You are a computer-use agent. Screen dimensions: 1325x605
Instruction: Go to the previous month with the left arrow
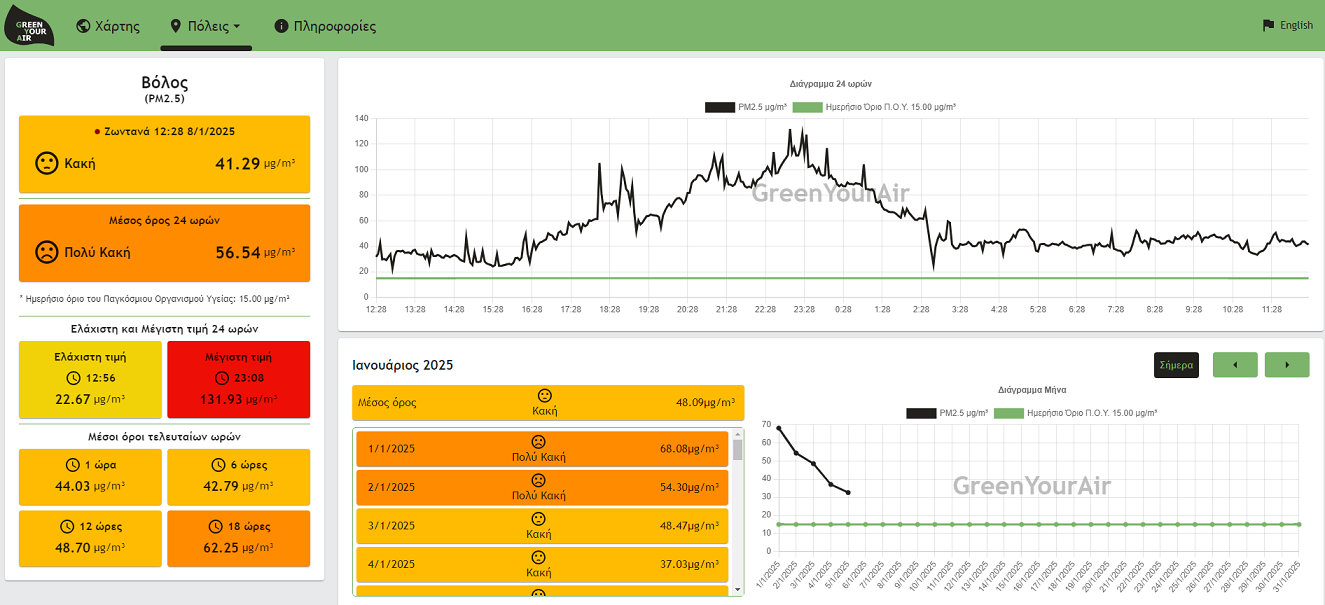pyautogui.click(x=1235, y=365)
